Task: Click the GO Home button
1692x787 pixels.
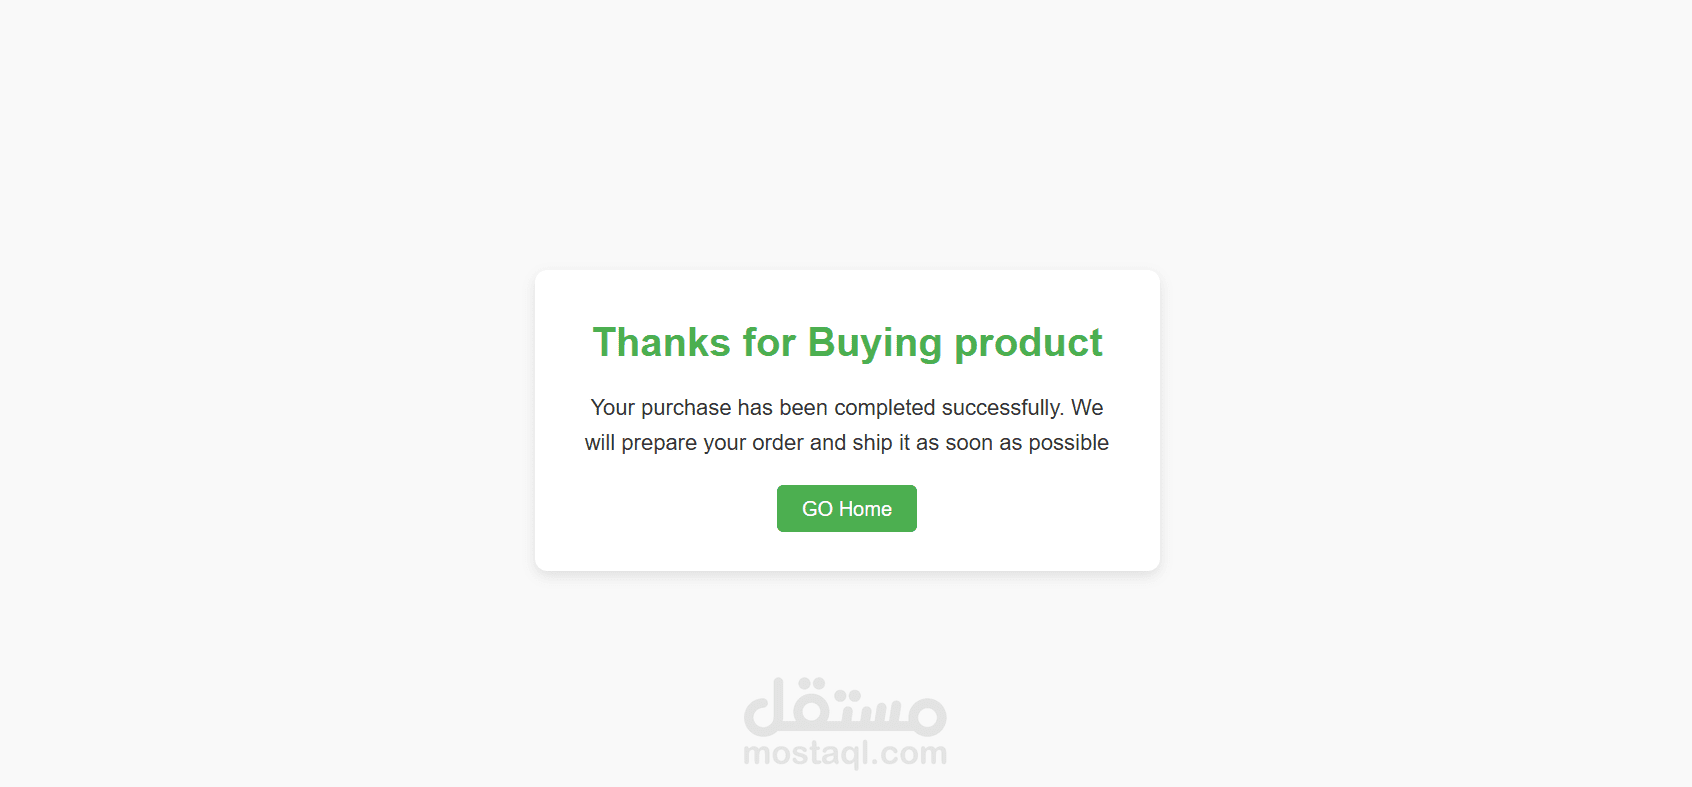Action: click(847, 508)
